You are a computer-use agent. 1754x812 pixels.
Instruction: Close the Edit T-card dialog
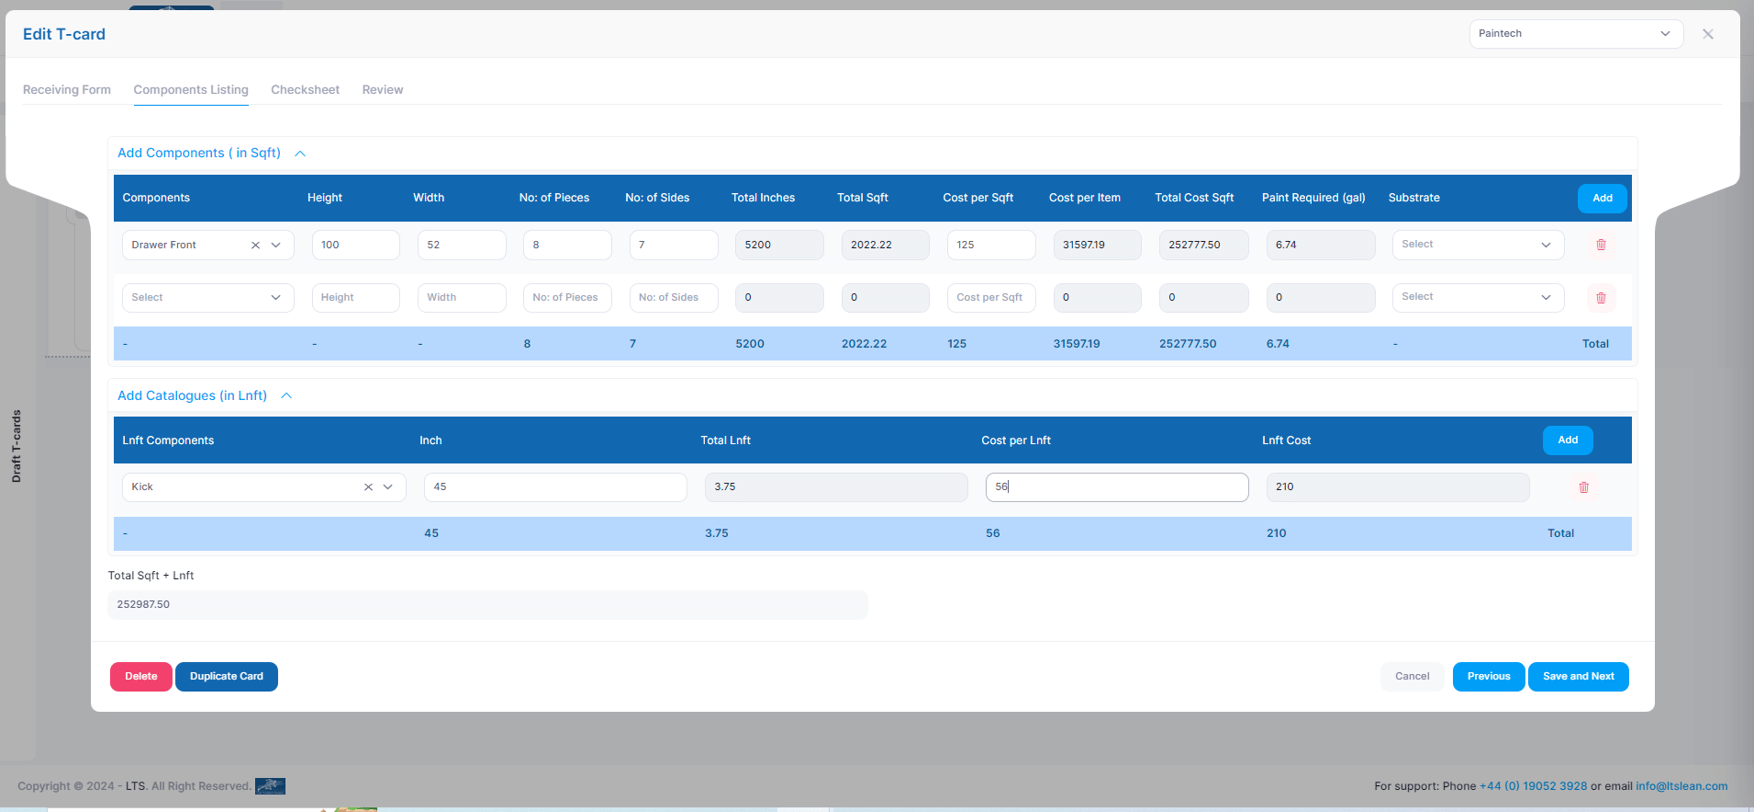coord(1708,34)
